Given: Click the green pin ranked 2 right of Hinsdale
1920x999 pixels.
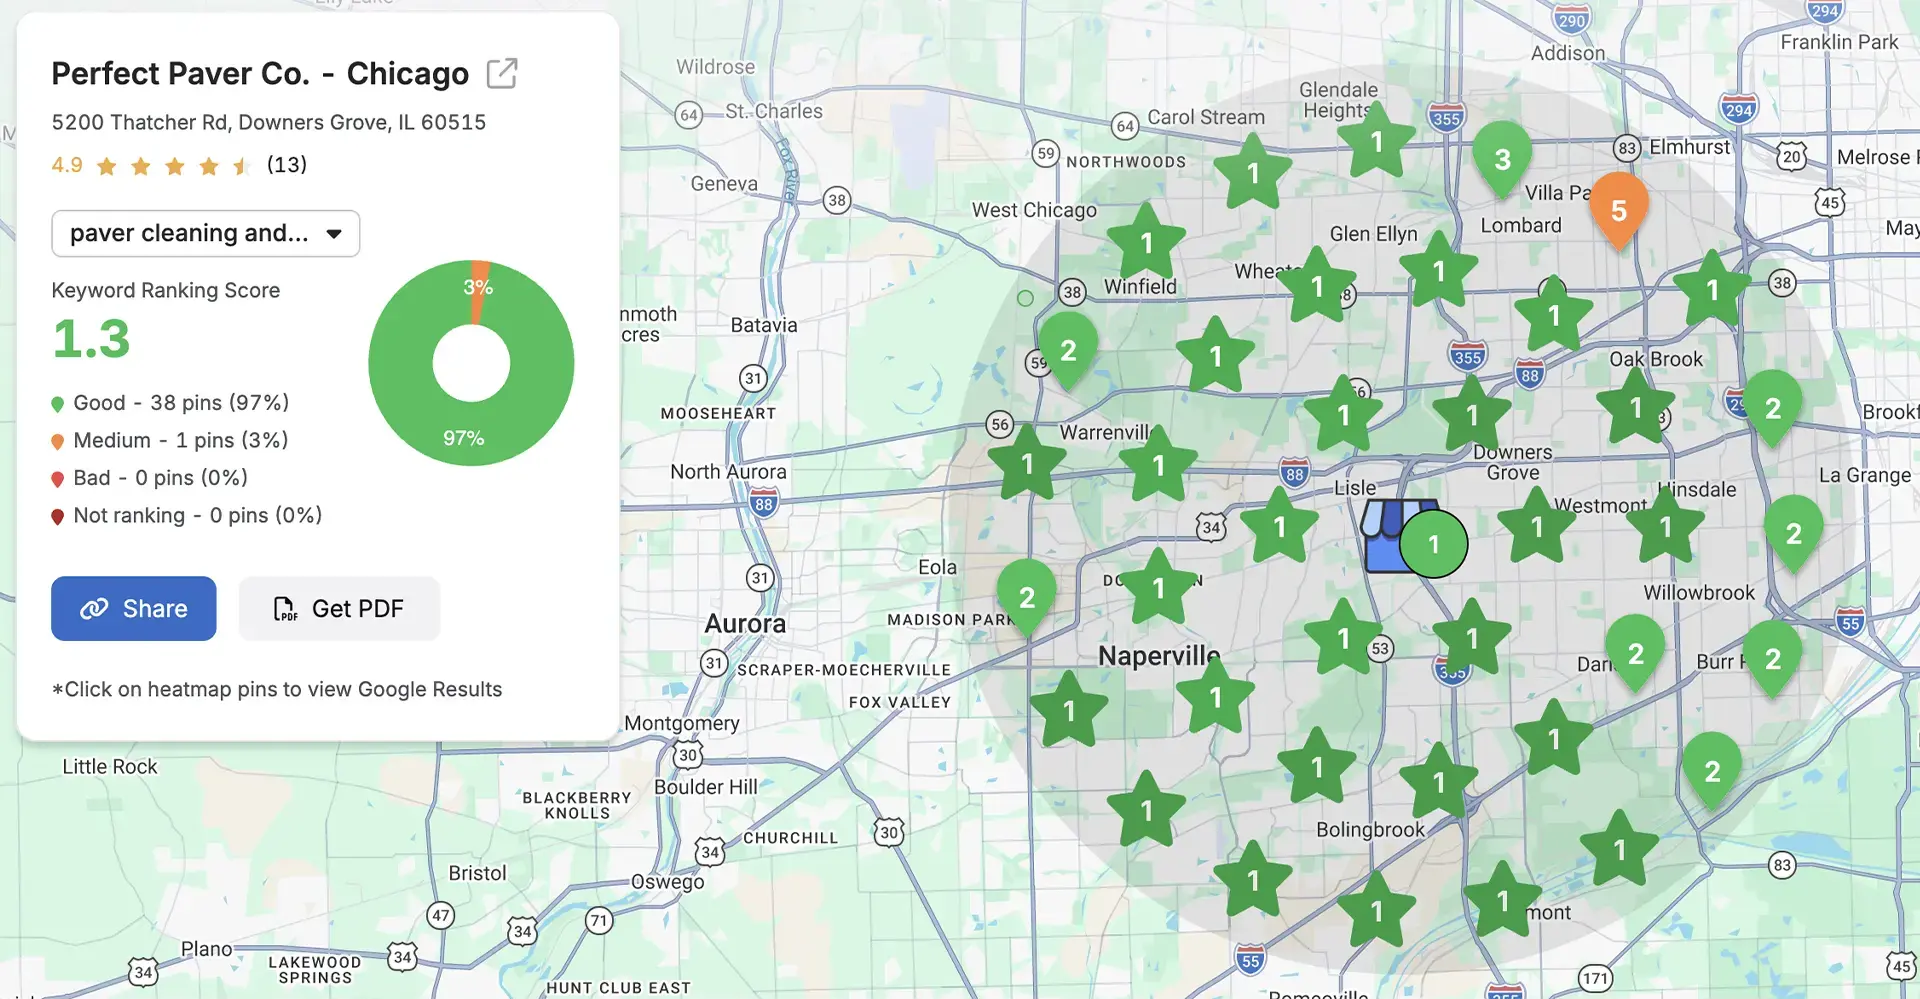Looking at the screenshot, I should [1793, 534].
